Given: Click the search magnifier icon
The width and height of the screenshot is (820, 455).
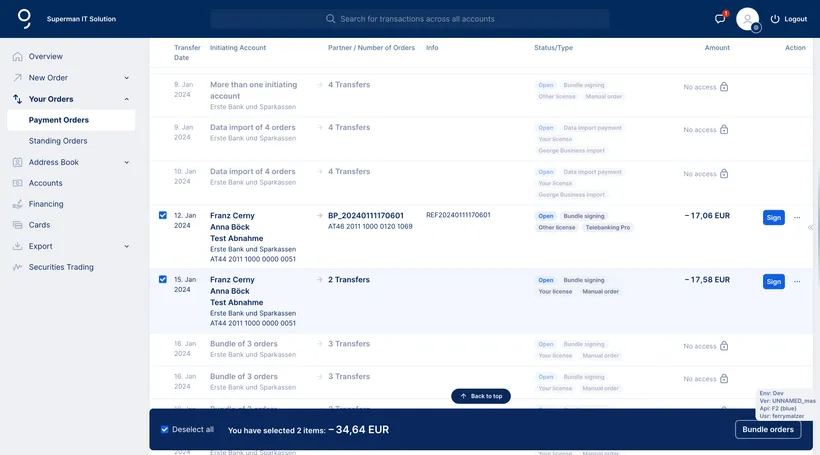Looking at the screenshot, I should click(331, 19).
